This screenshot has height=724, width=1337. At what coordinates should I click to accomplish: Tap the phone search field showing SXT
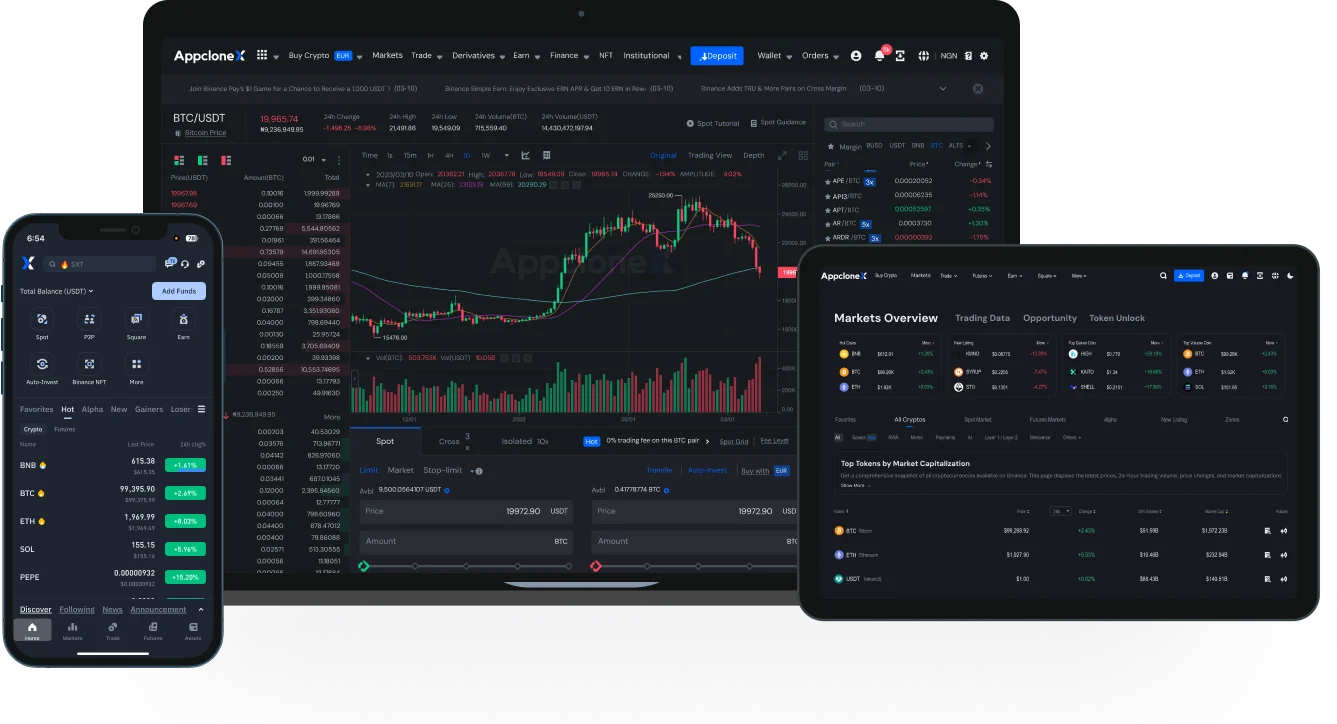coord(100,264)
